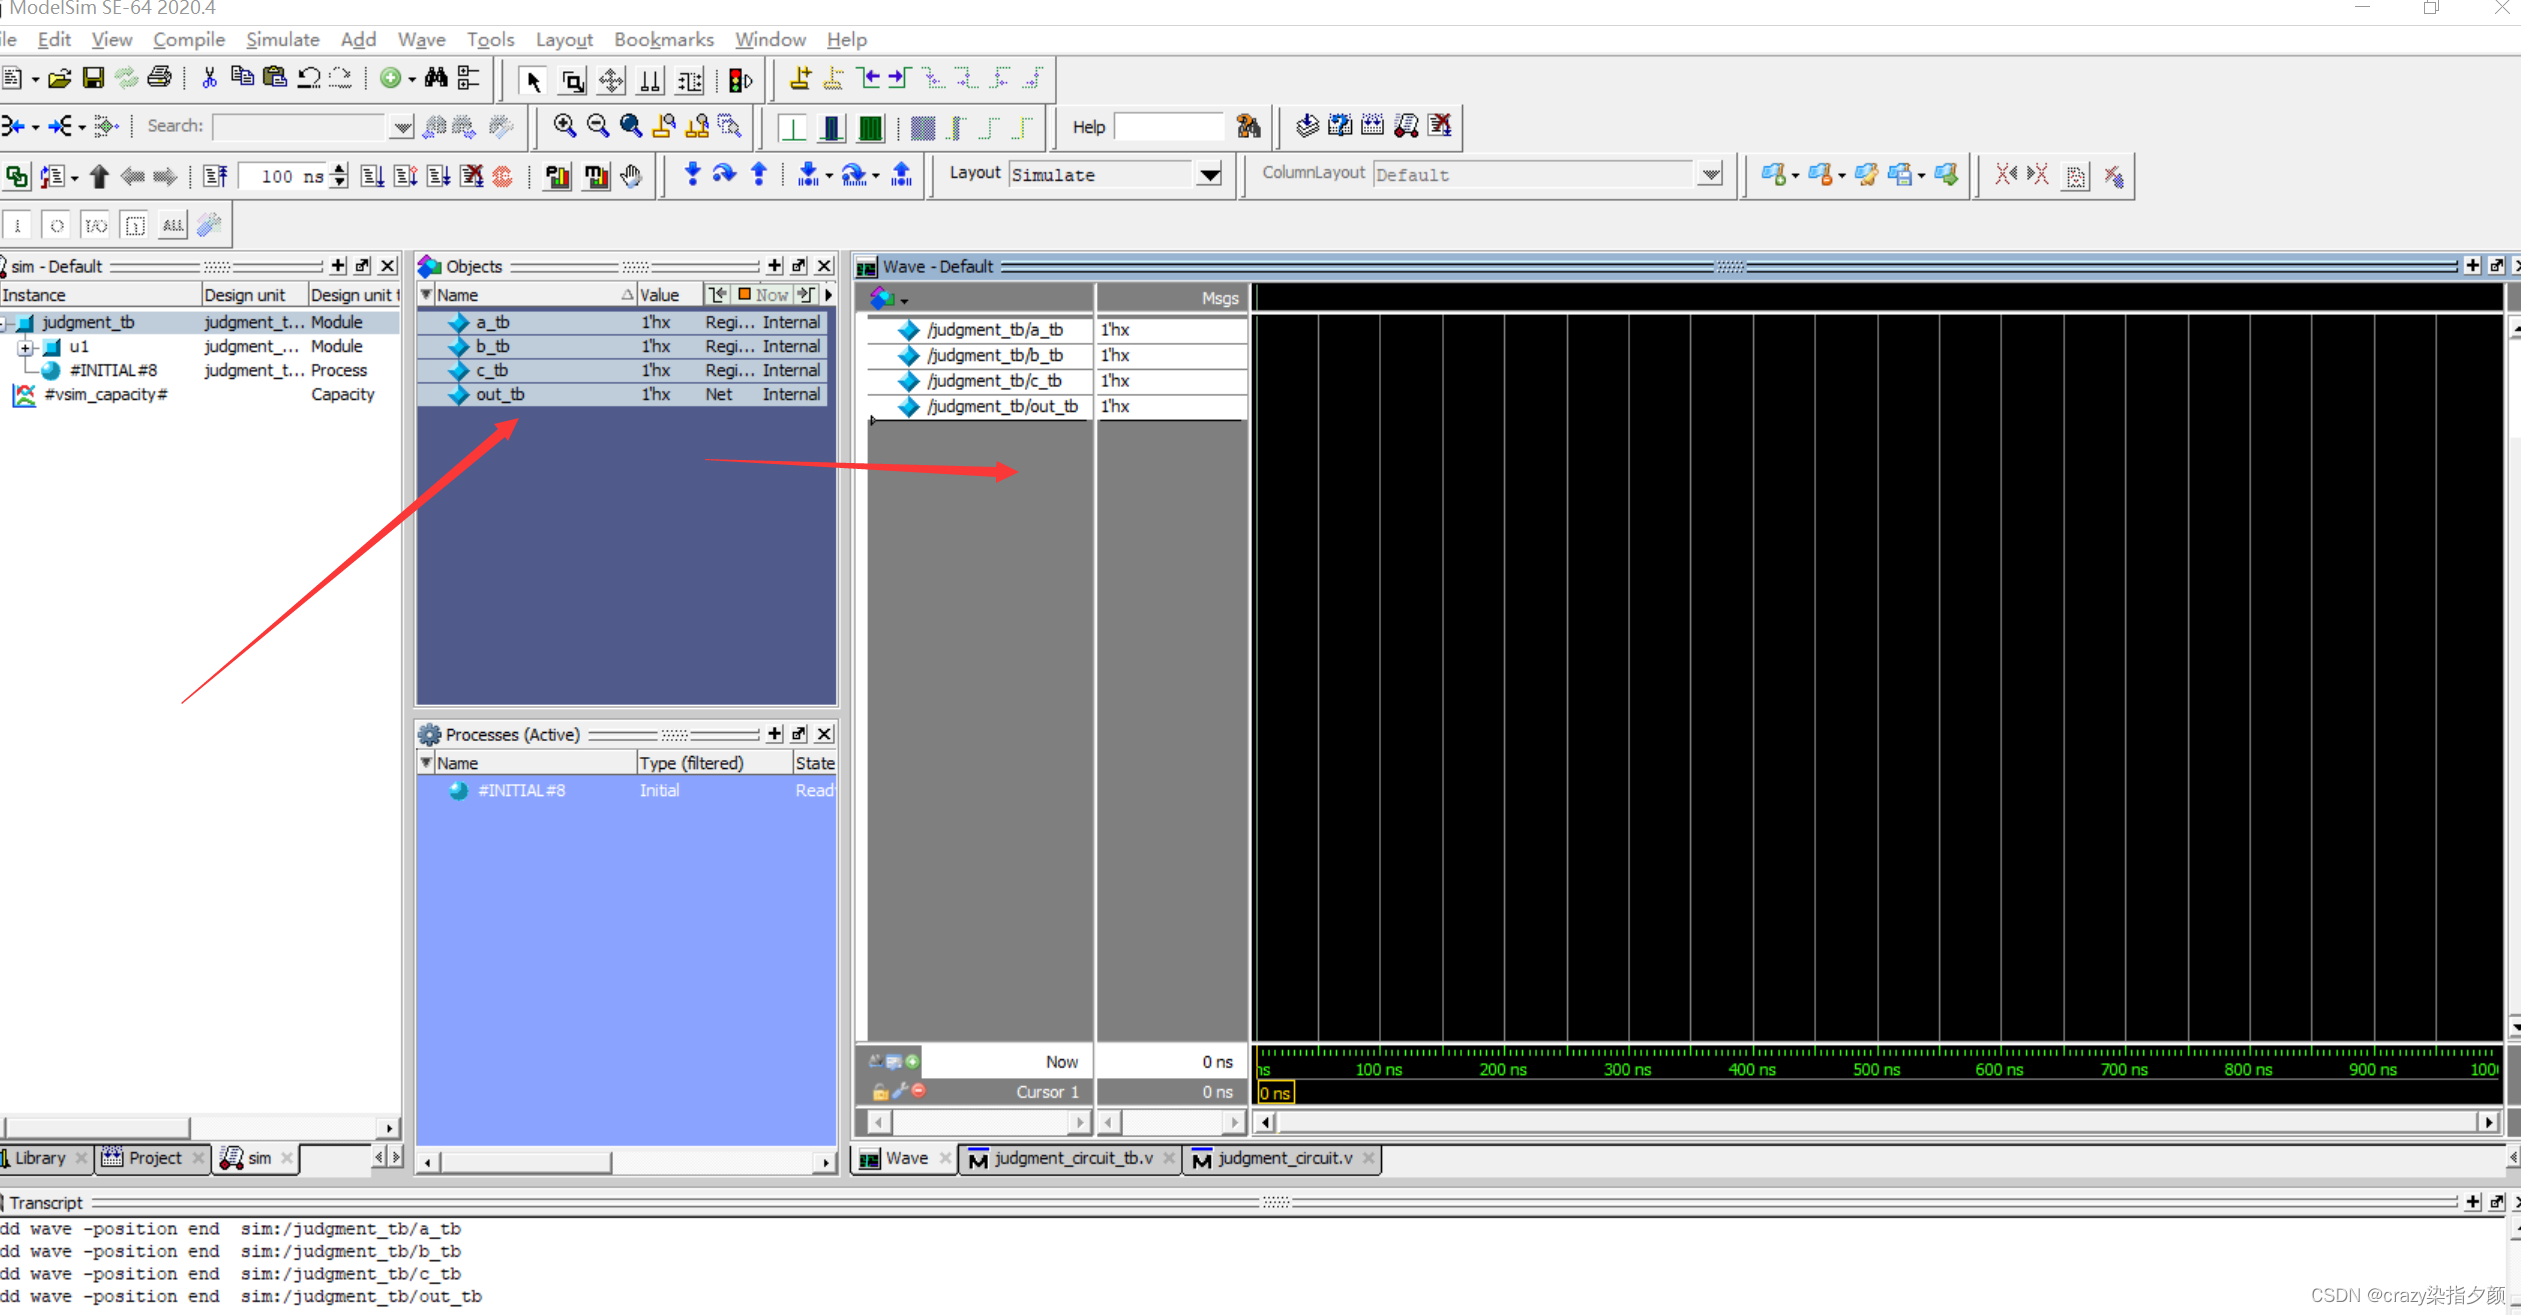This screenshot has height=1315, width=2521.
Task: Toggle the Output ports filter button
Action: (x=57, y=225)
